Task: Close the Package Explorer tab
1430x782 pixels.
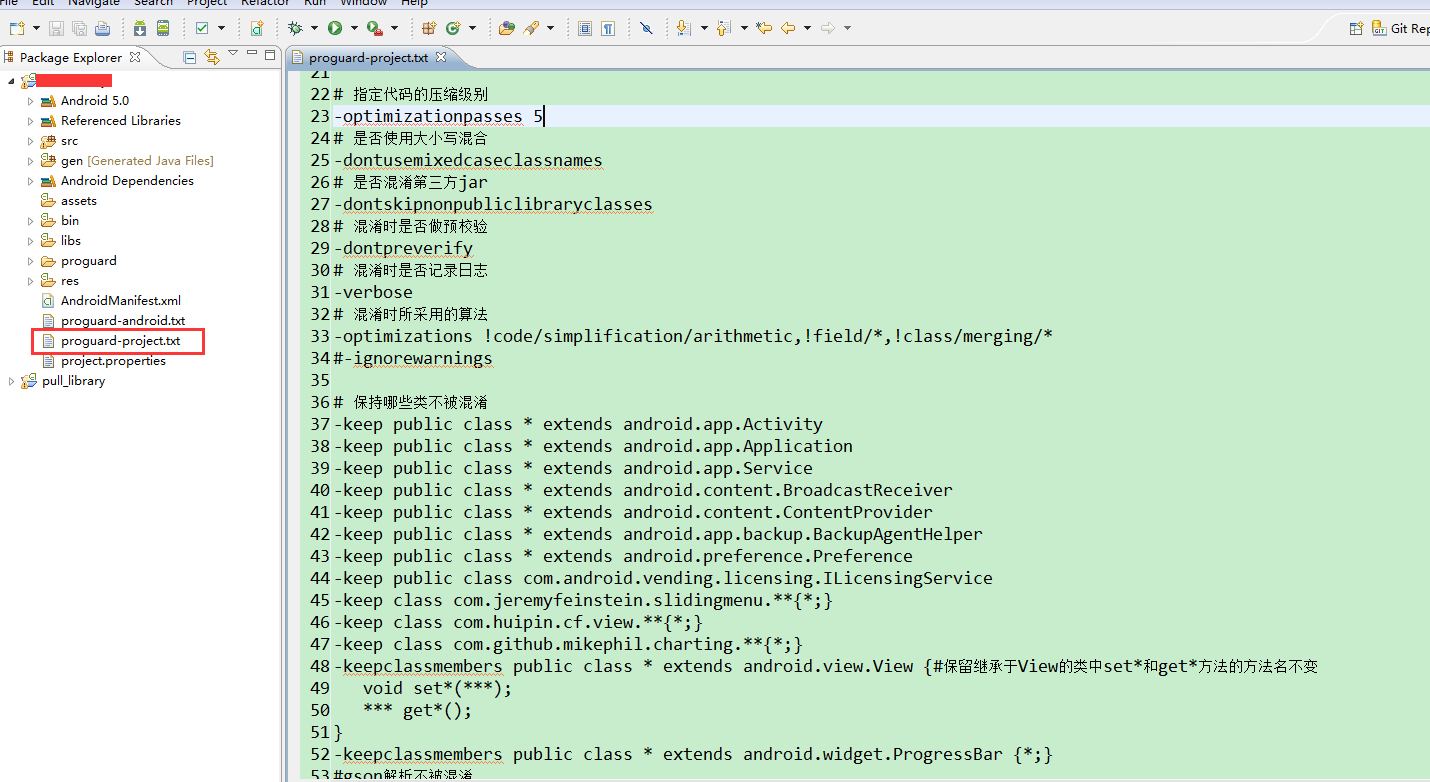Action: [x=135, y=57]
